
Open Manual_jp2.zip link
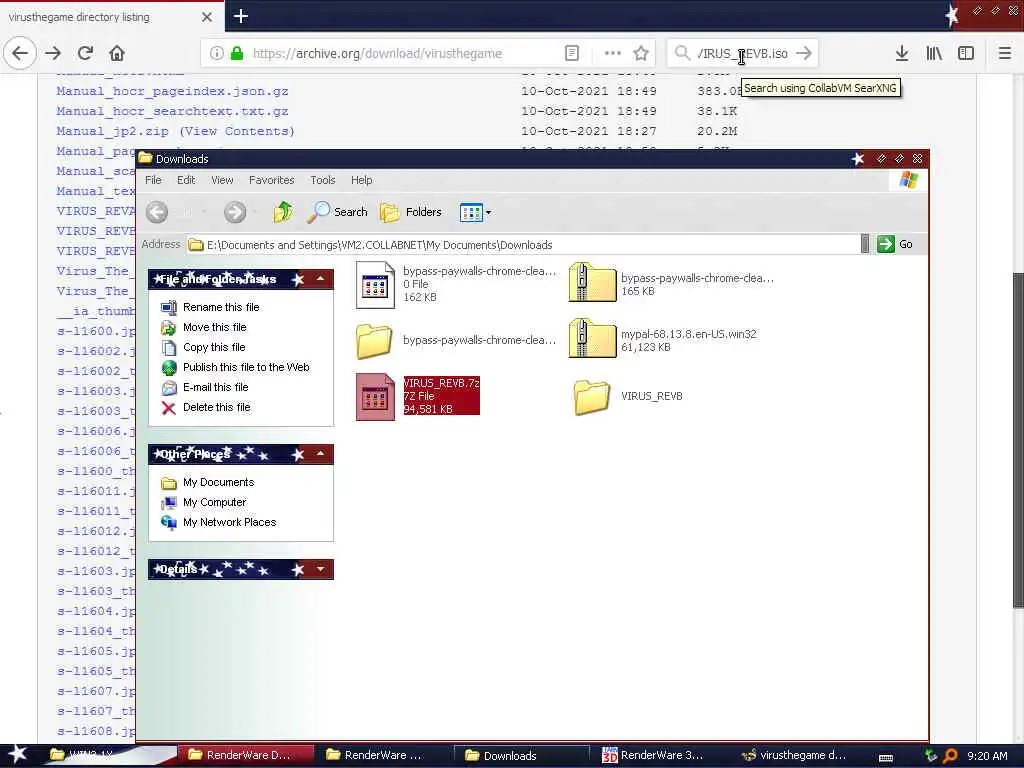(112, 131)
